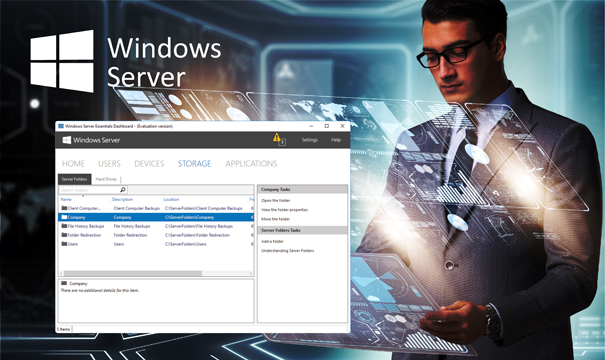Click the Folder Redirection folder icon
Image resolution: width=605 pixels, height=360 pixels.
coord(64,235)
